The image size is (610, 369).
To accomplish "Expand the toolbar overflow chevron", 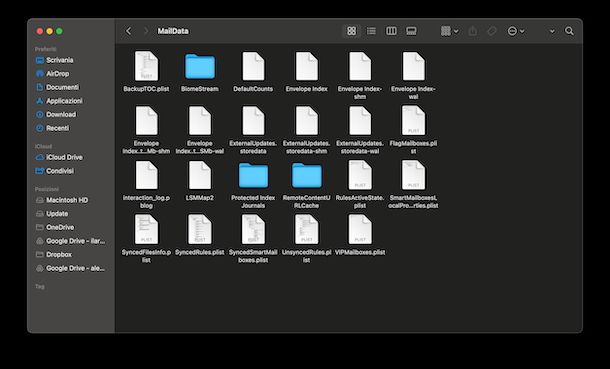I will 552,31.
